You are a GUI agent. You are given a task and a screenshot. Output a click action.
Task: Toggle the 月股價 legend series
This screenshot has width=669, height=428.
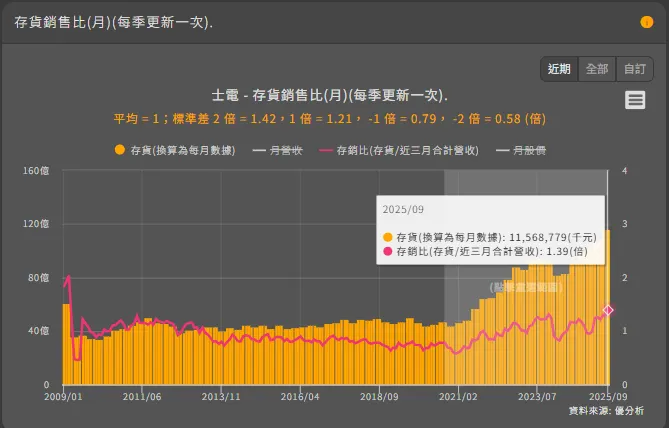[521, 150]
